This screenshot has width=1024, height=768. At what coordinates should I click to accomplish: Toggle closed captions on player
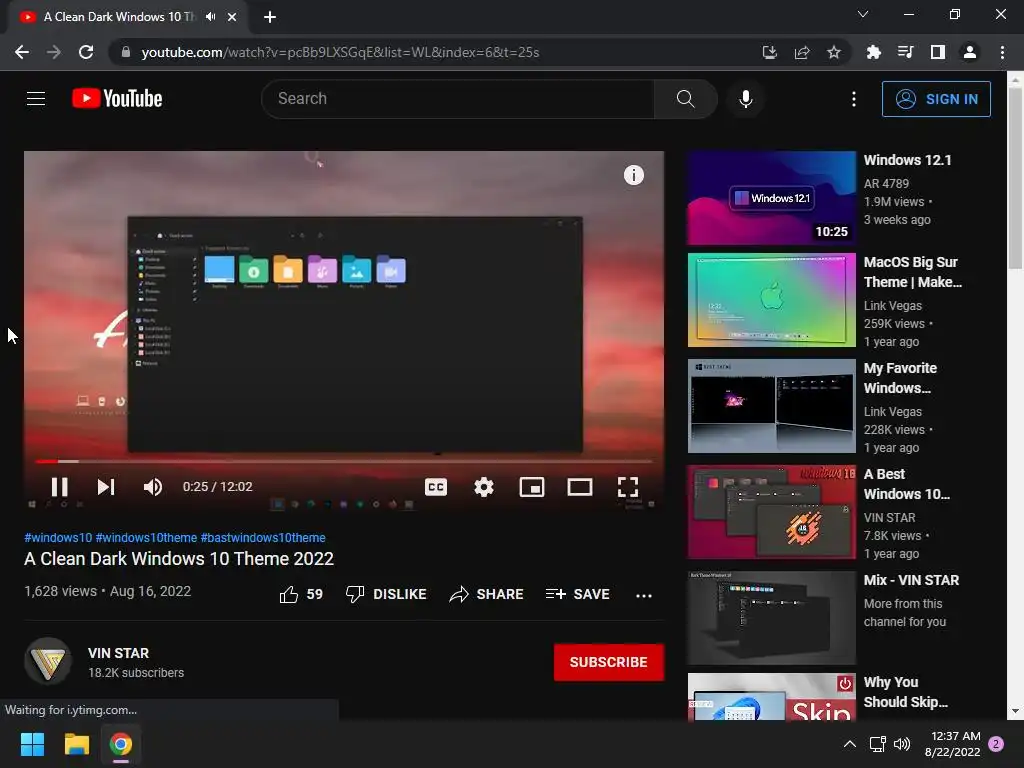point(436,487)
